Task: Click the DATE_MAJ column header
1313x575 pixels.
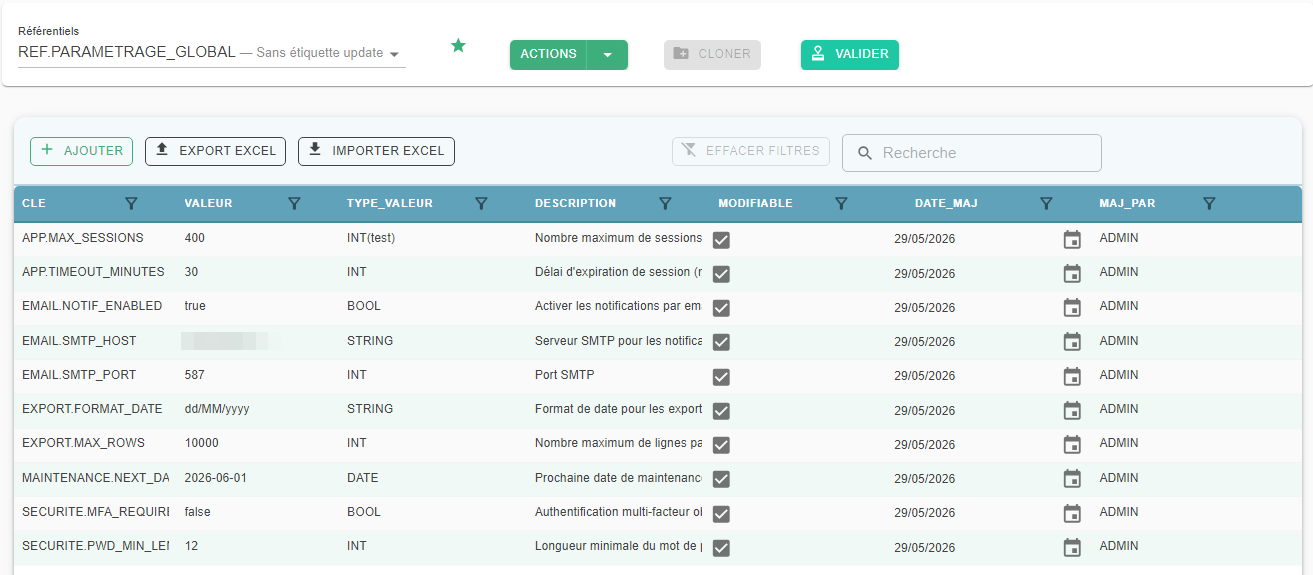Action: 946,203
